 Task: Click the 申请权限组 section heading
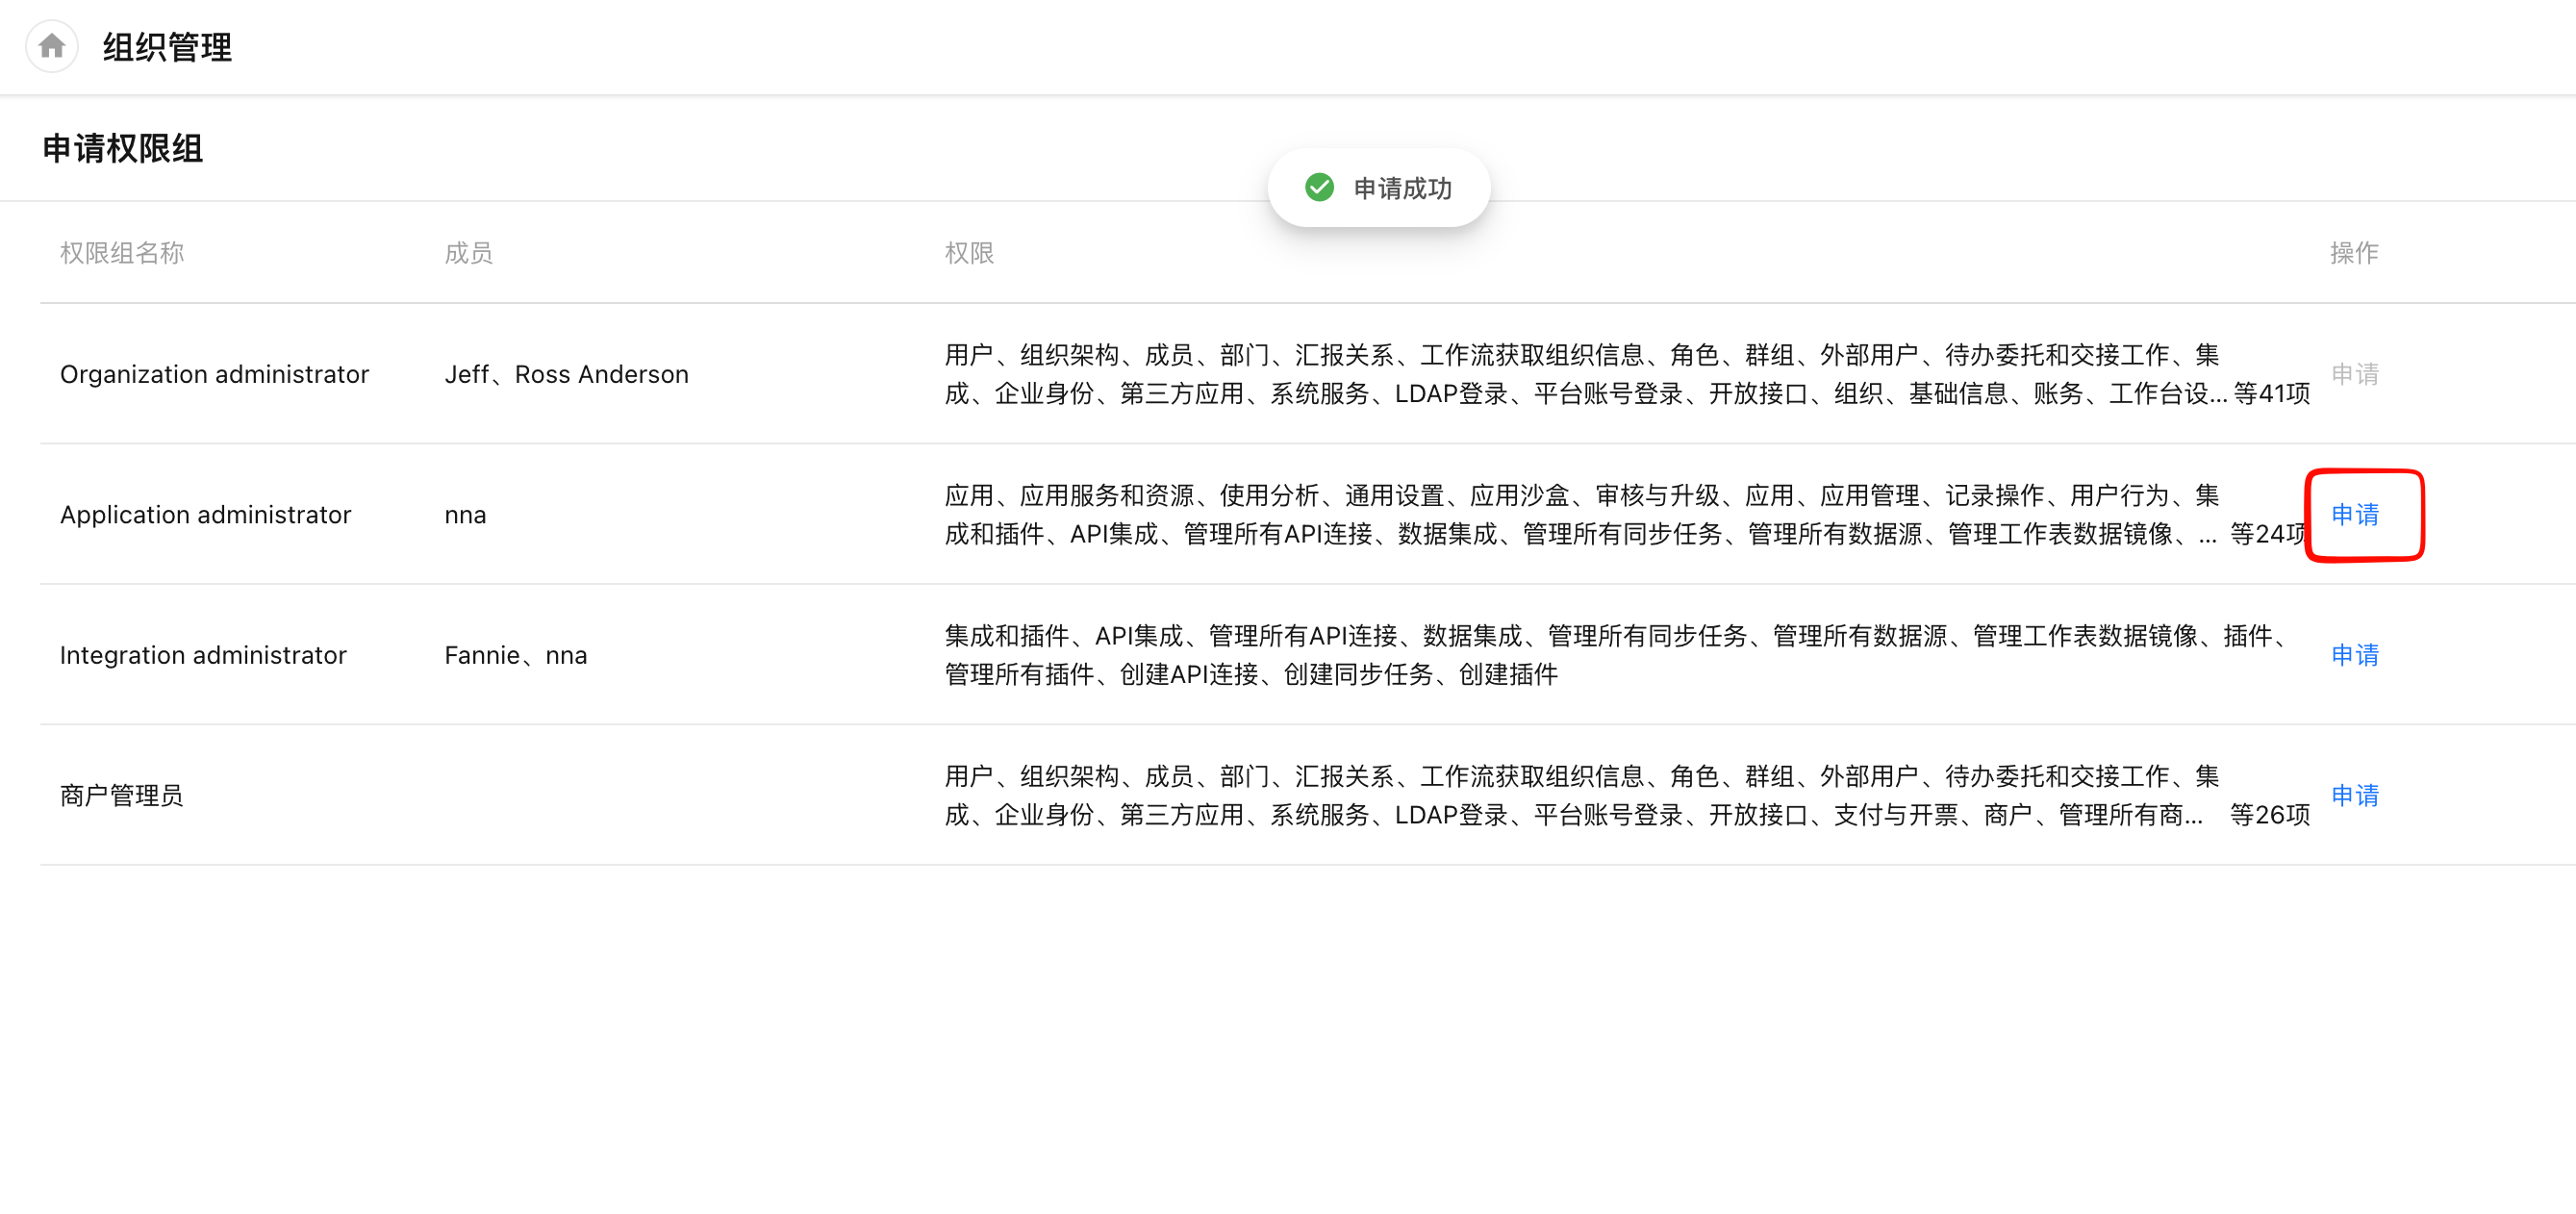123,148
